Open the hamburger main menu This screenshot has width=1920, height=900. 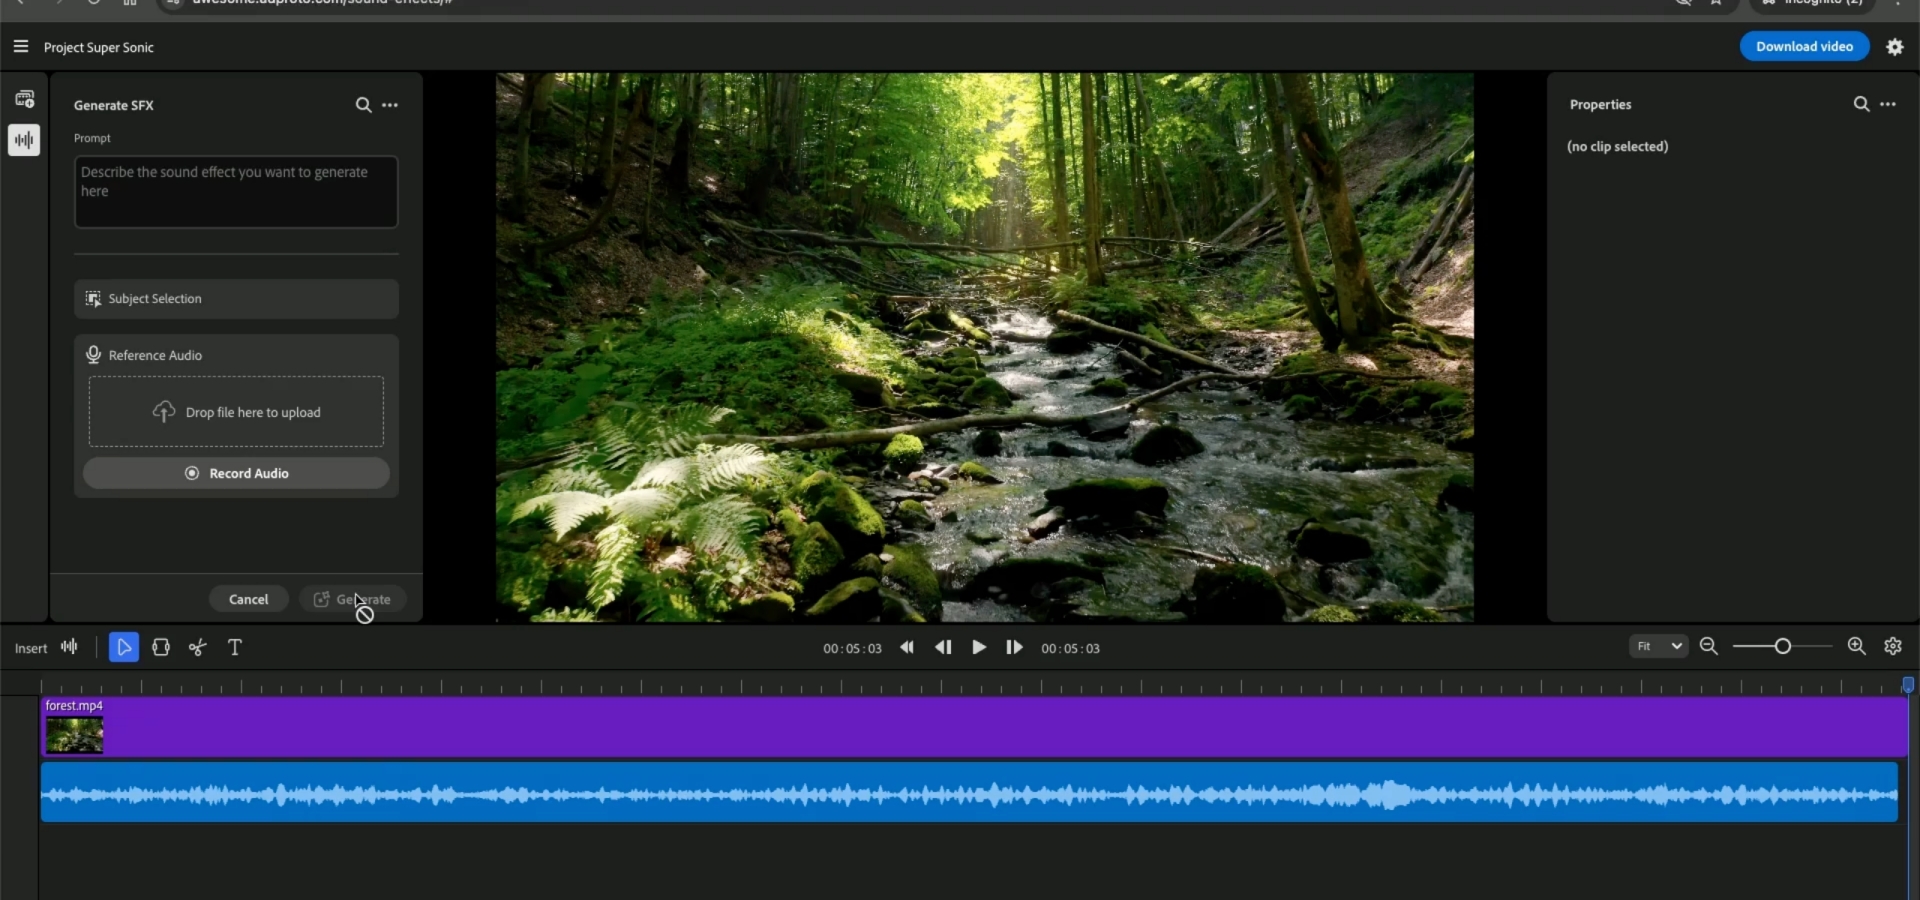coord(20,47)
